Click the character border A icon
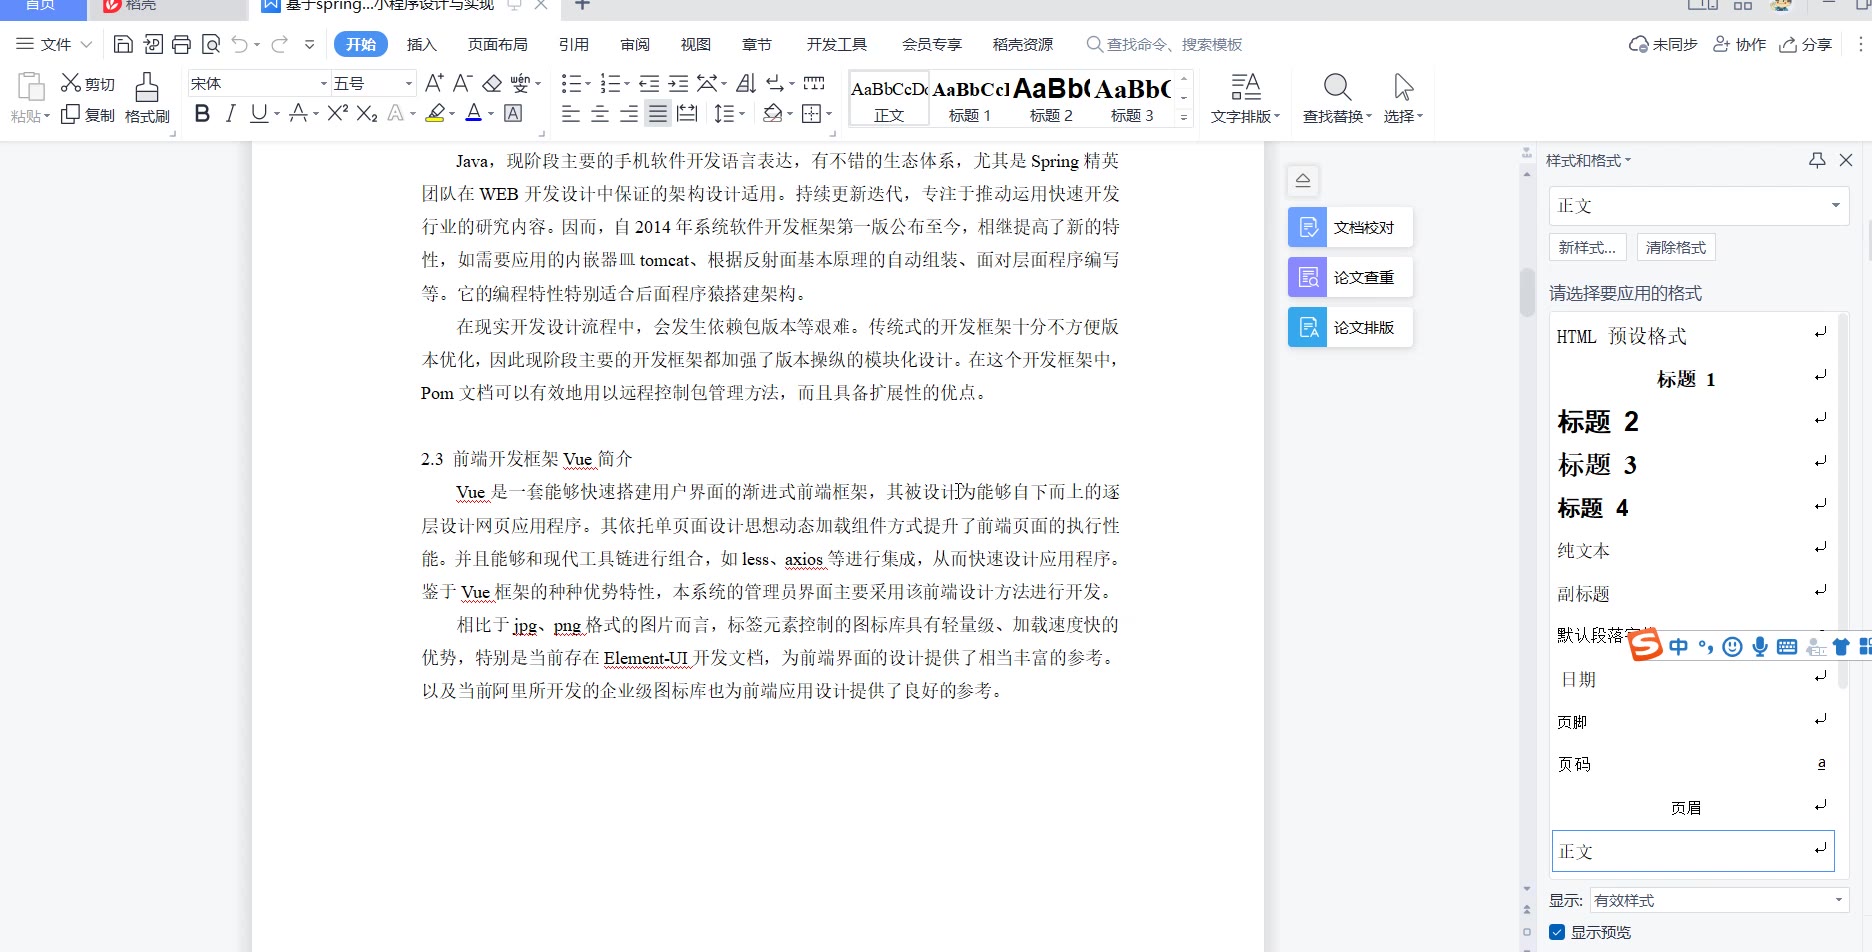 (513, 113)
